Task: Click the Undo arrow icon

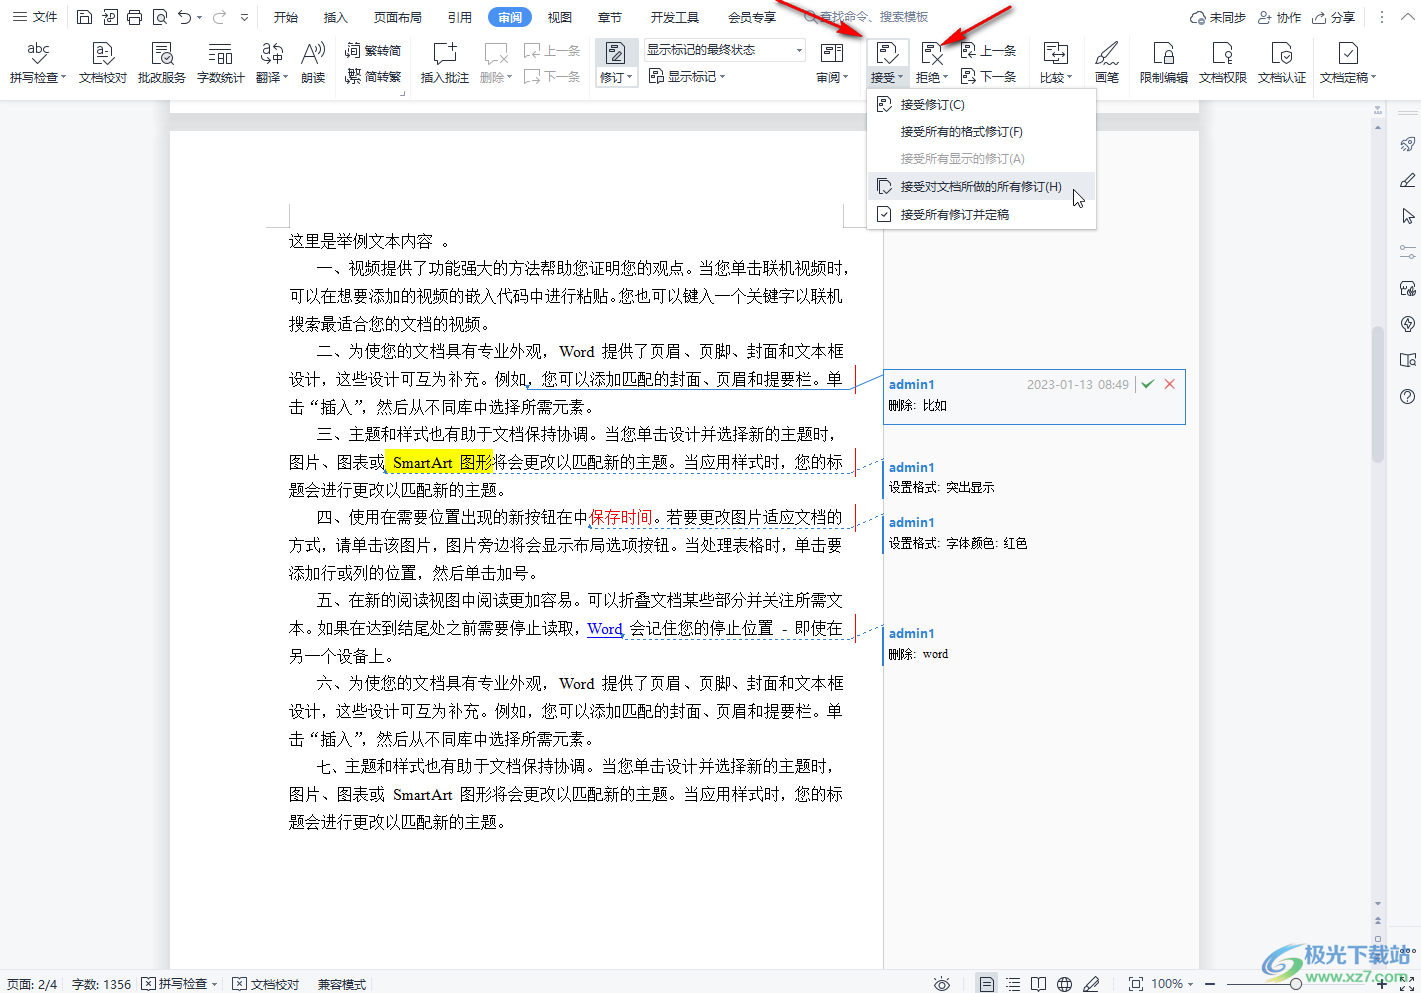Action: (x=185, y=17)
